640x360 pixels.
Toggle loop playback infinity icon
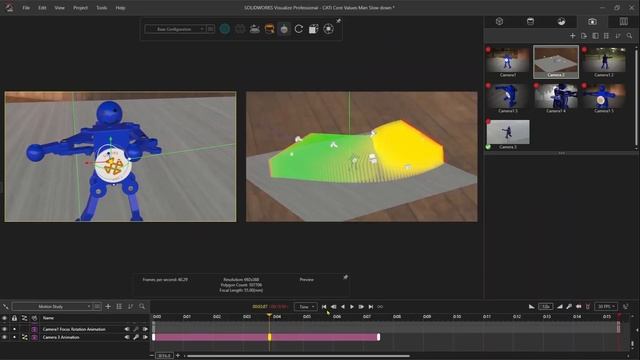[380, 307]
